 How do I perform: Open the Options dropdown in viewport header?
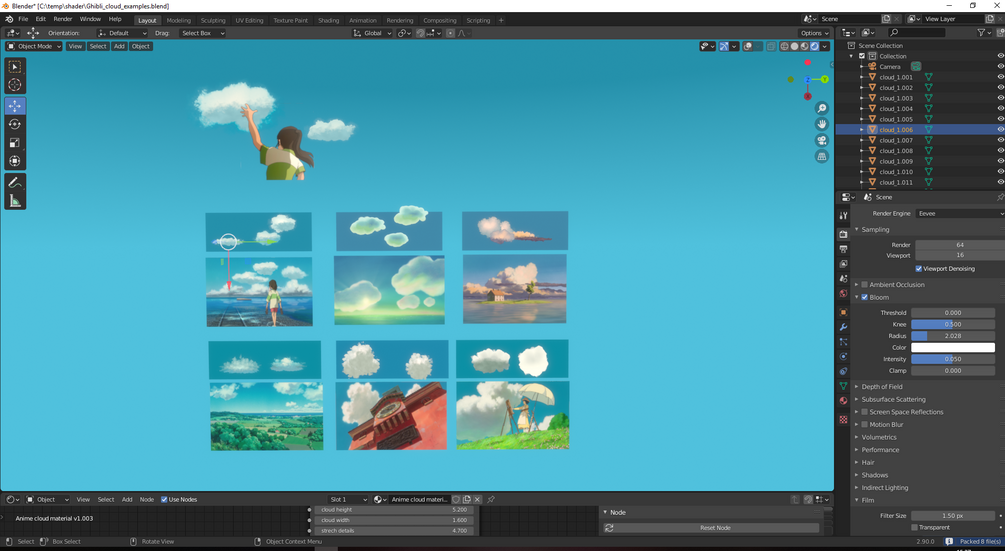click(x=814, y=33)
